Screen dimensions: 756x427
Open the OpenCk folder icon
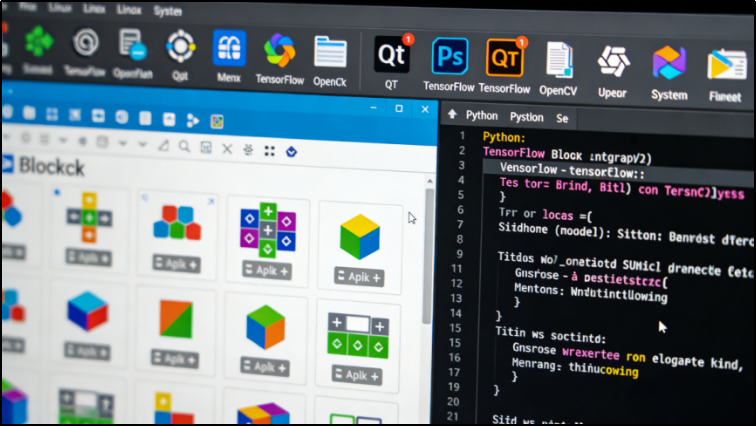point(330,51)
